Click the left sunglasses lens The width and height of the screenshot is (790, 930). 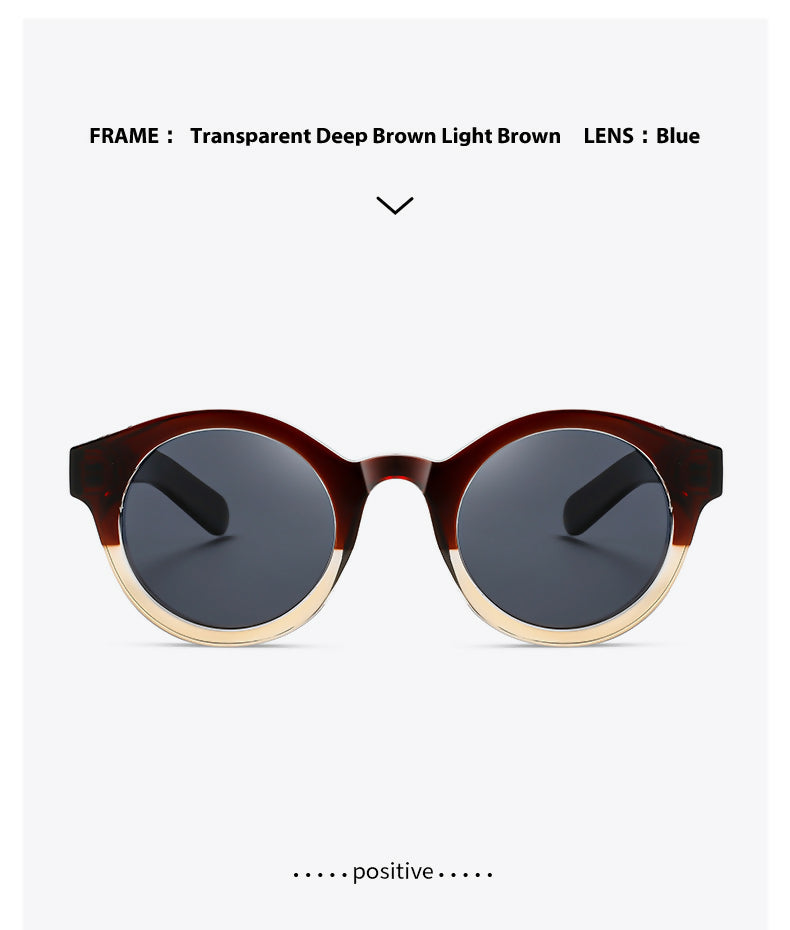coord(227,528)
